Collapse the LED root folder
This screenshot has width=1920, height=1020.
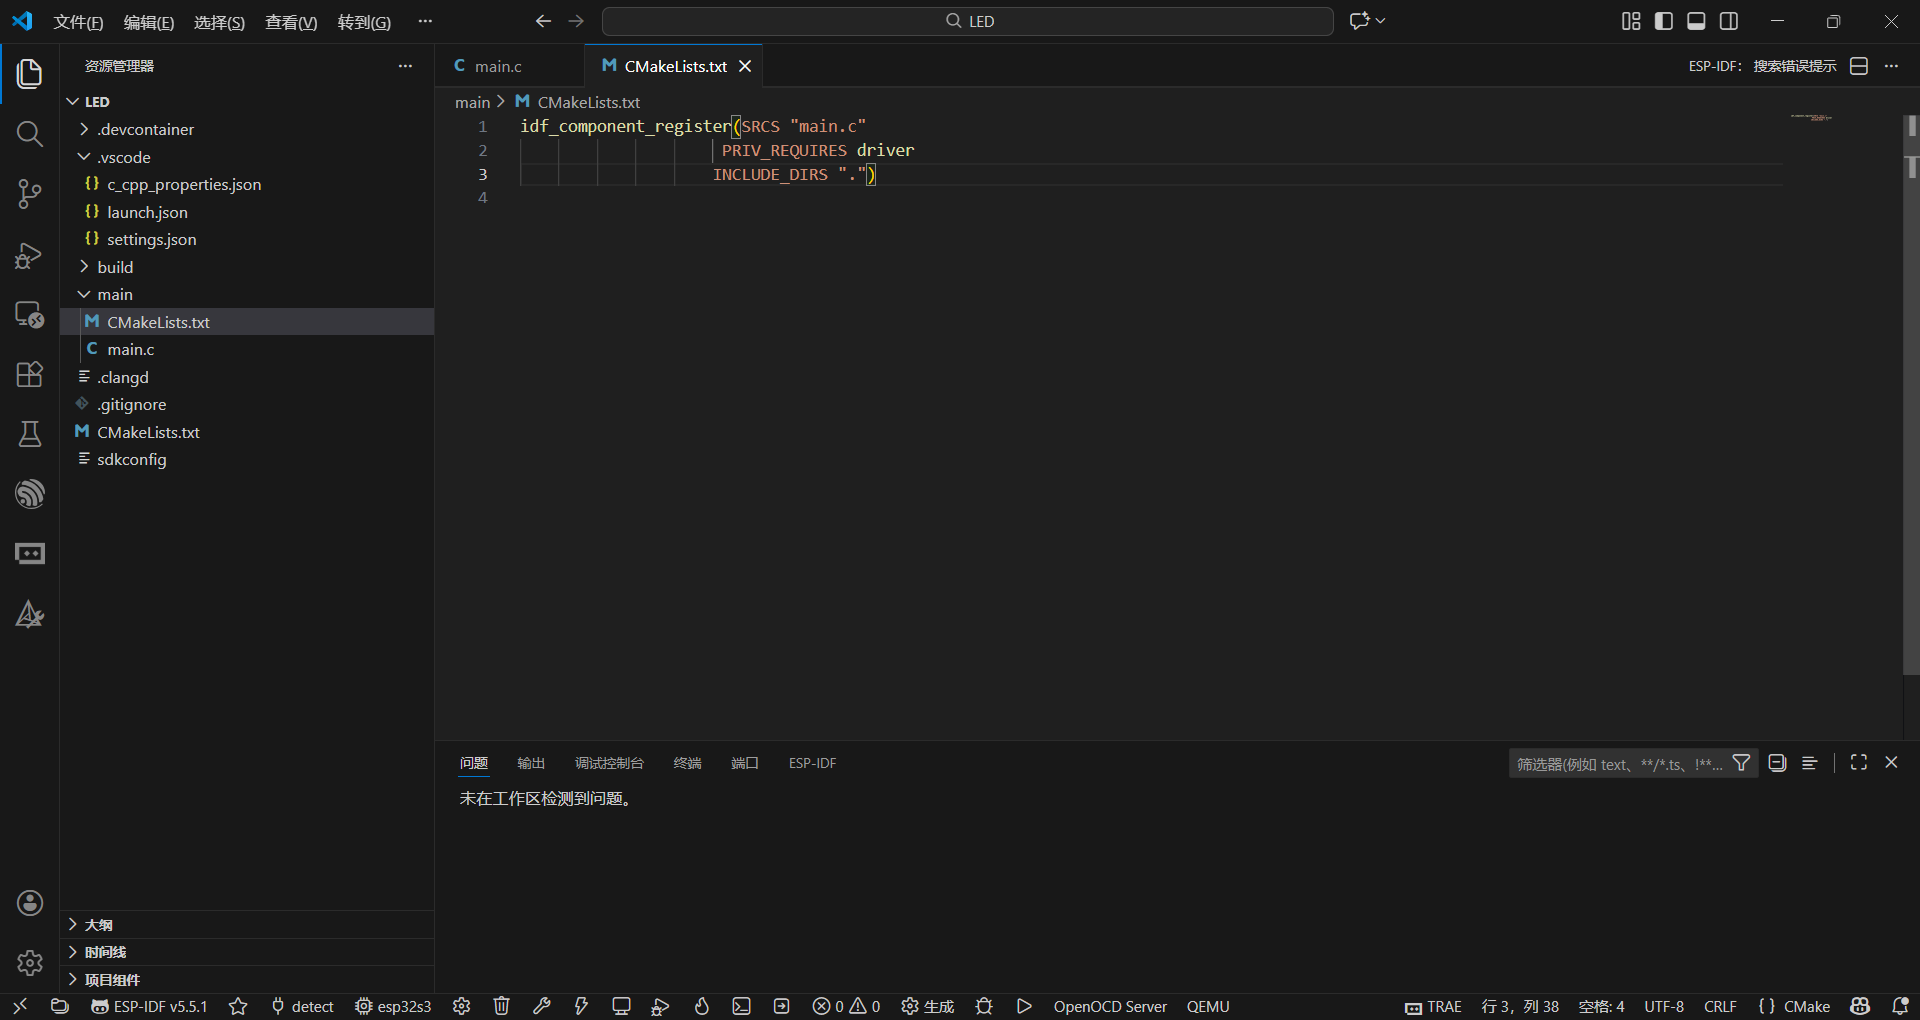tap(247, 102)
